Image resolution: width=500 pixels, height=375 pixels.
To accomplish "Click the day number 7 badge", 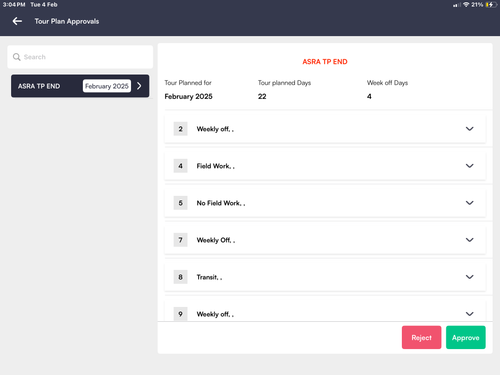I will click(x=180, y=240).
